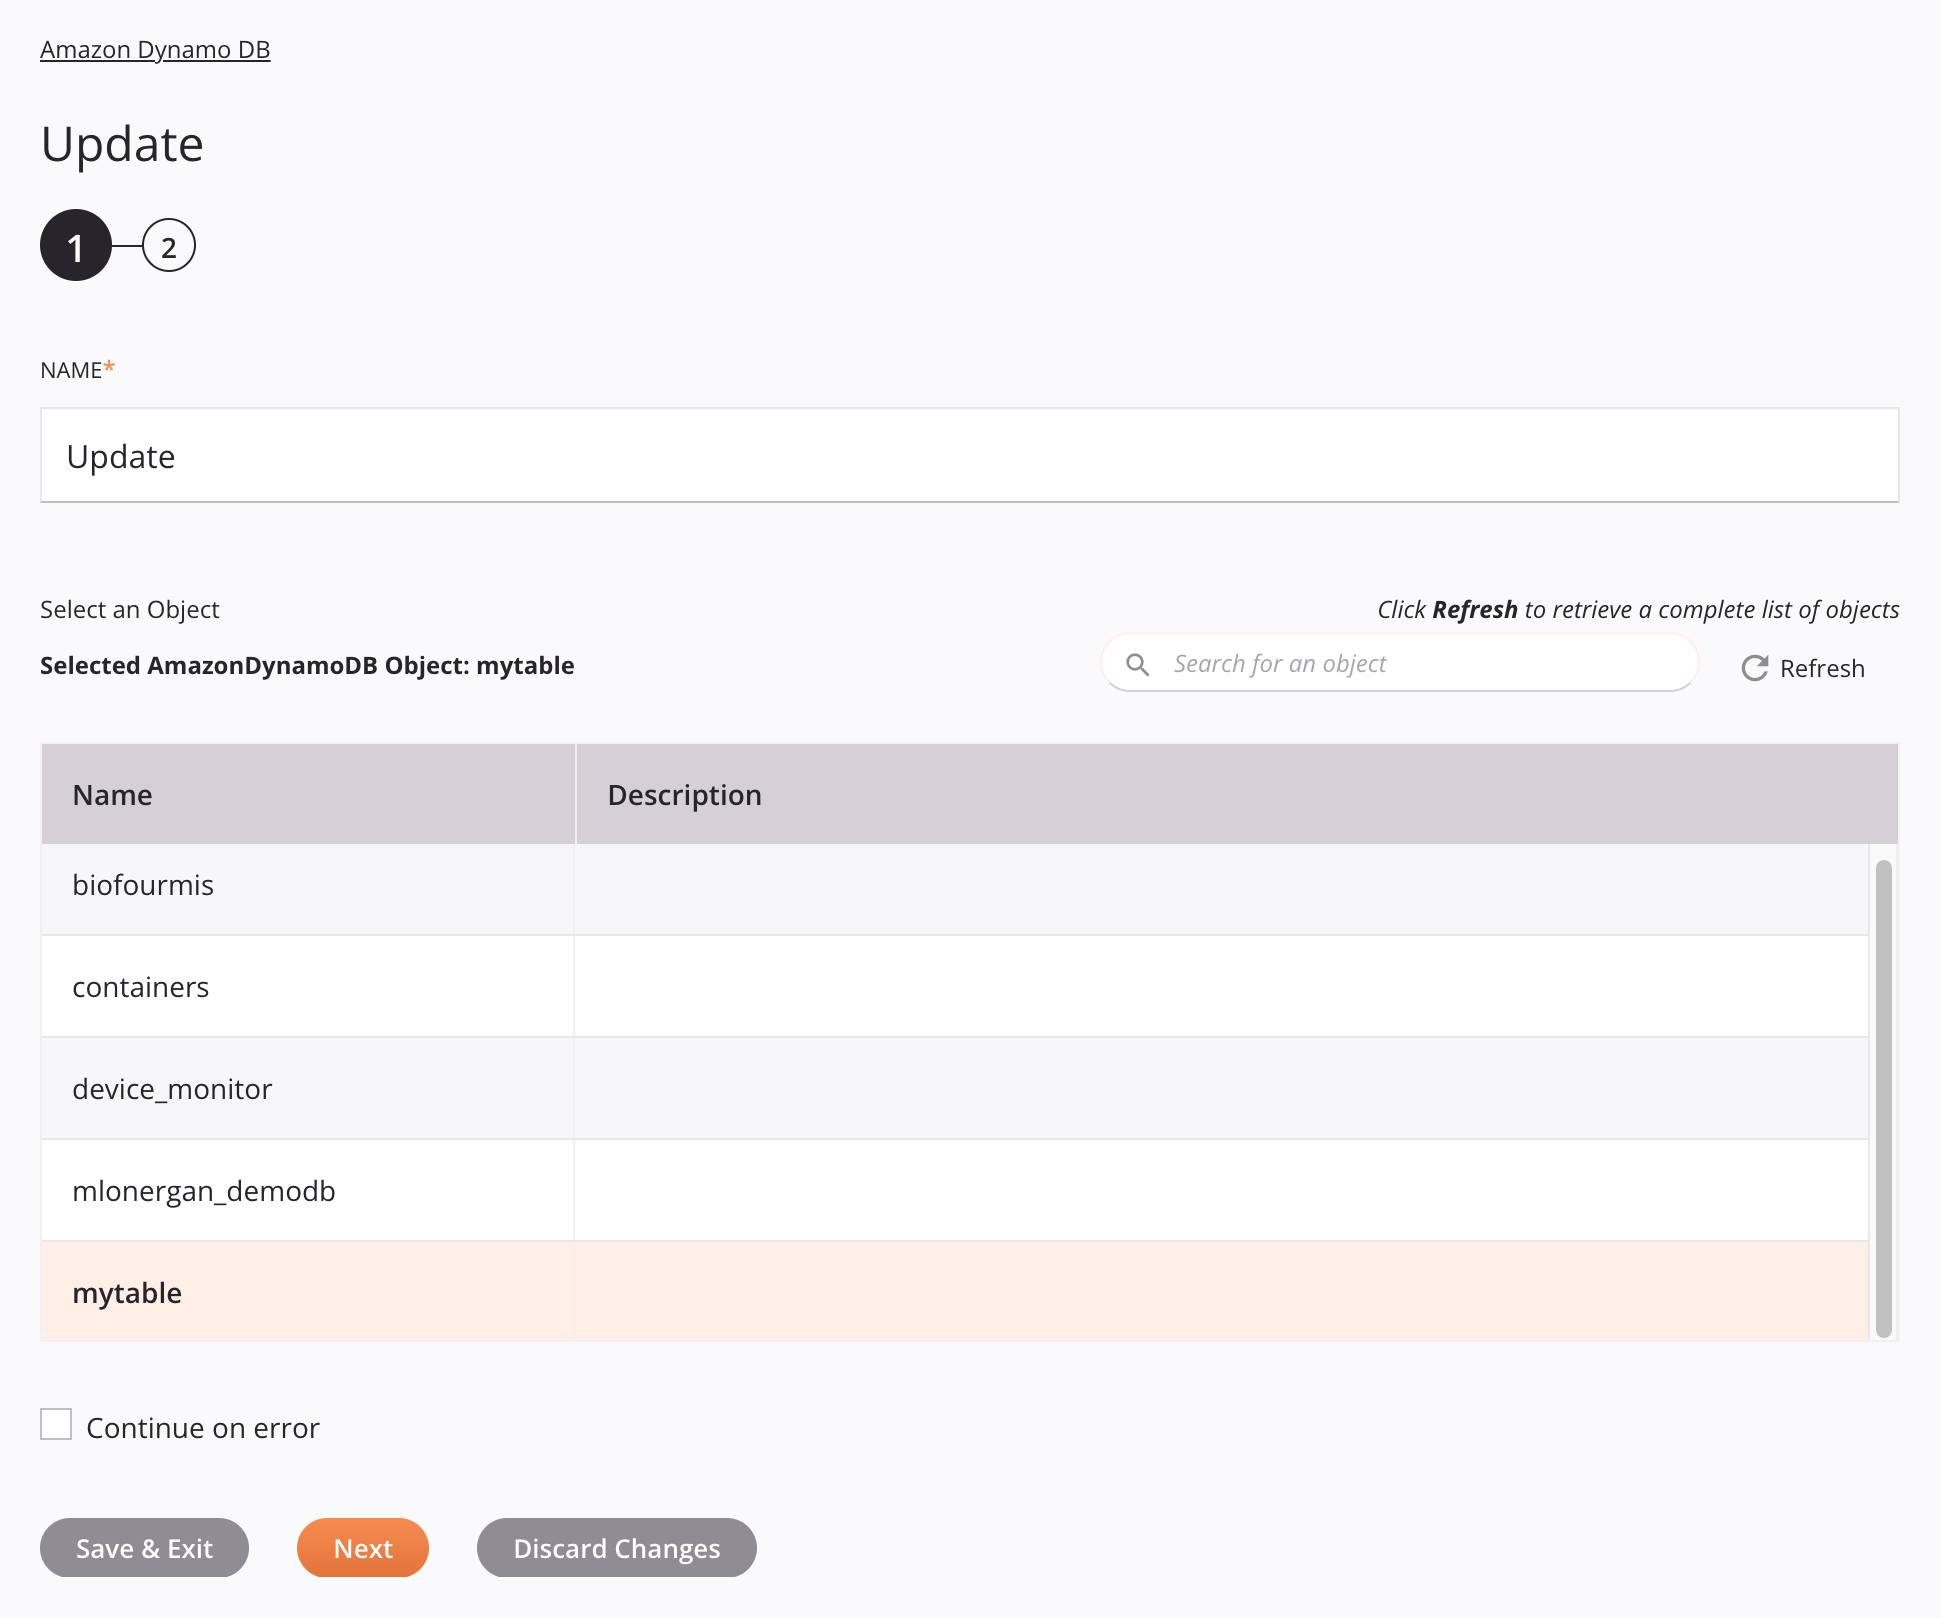Select device_monitor from the objects list
This screenshot has width=1941, height=1618.
point(171,1088)
